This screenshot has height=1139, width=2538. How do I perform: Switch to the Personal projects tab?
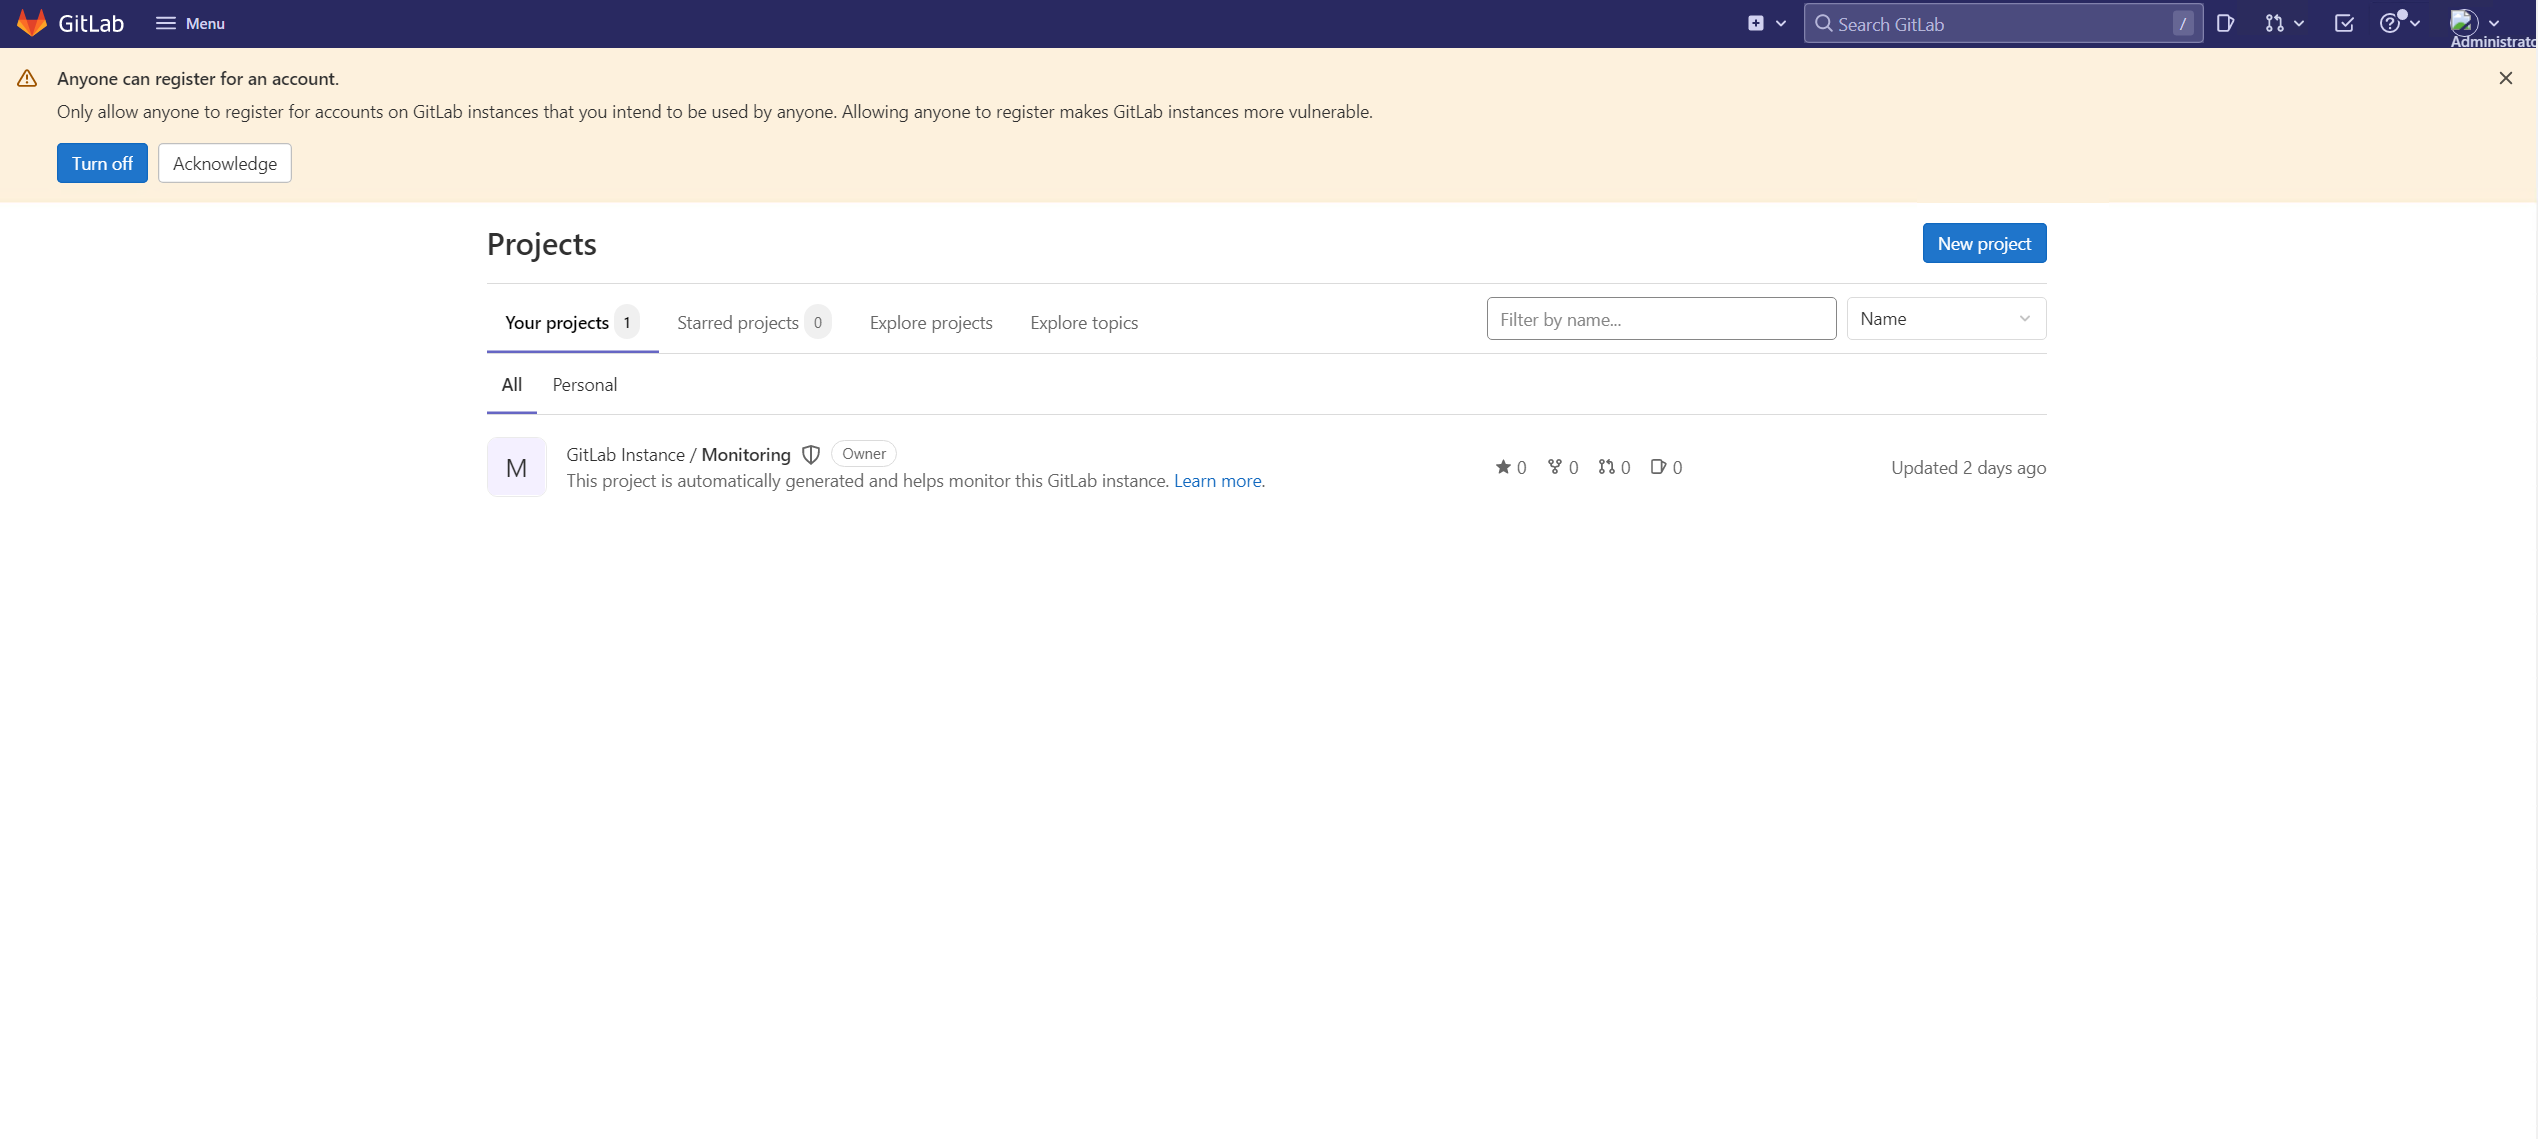(584, 384)
